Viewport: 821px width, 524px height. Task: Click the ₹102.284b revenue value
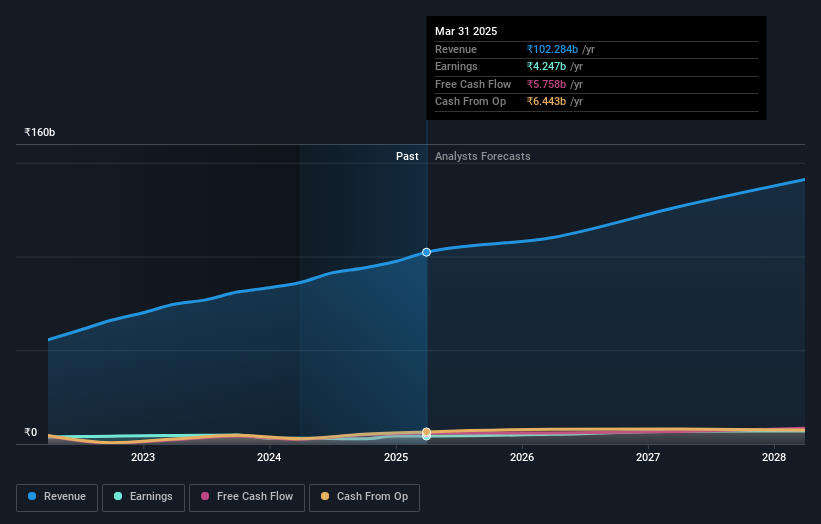coord(552,49)
